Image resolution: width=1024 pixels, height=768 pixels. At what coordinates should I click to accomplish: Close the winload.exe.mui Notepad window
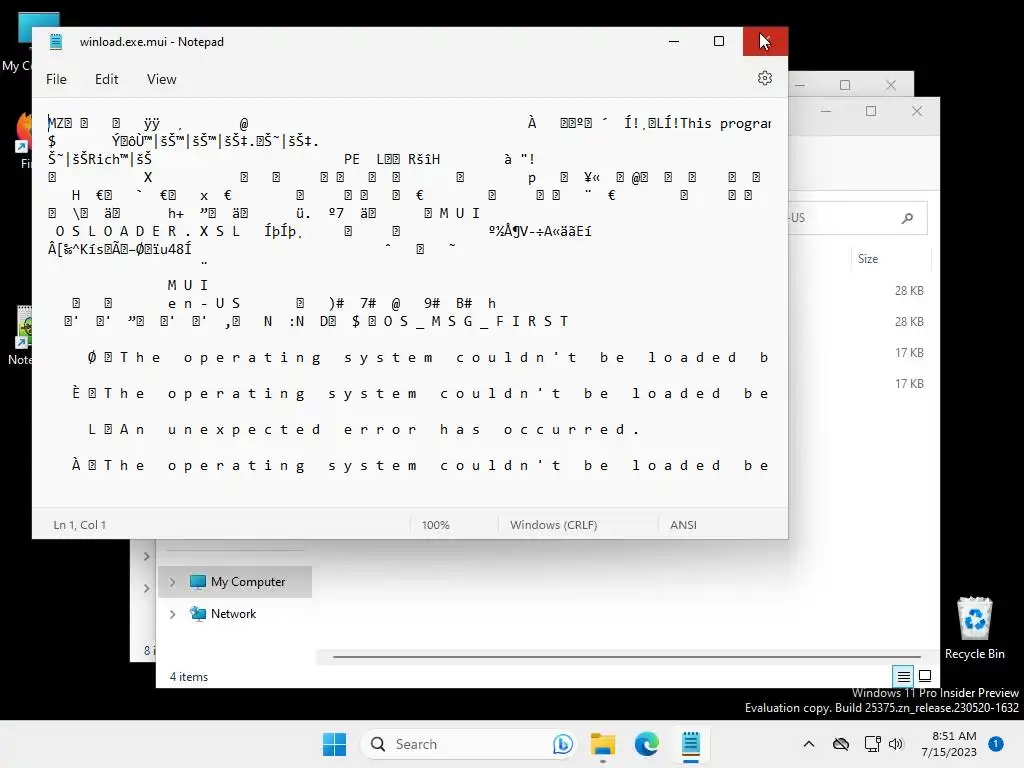(765, 41)
